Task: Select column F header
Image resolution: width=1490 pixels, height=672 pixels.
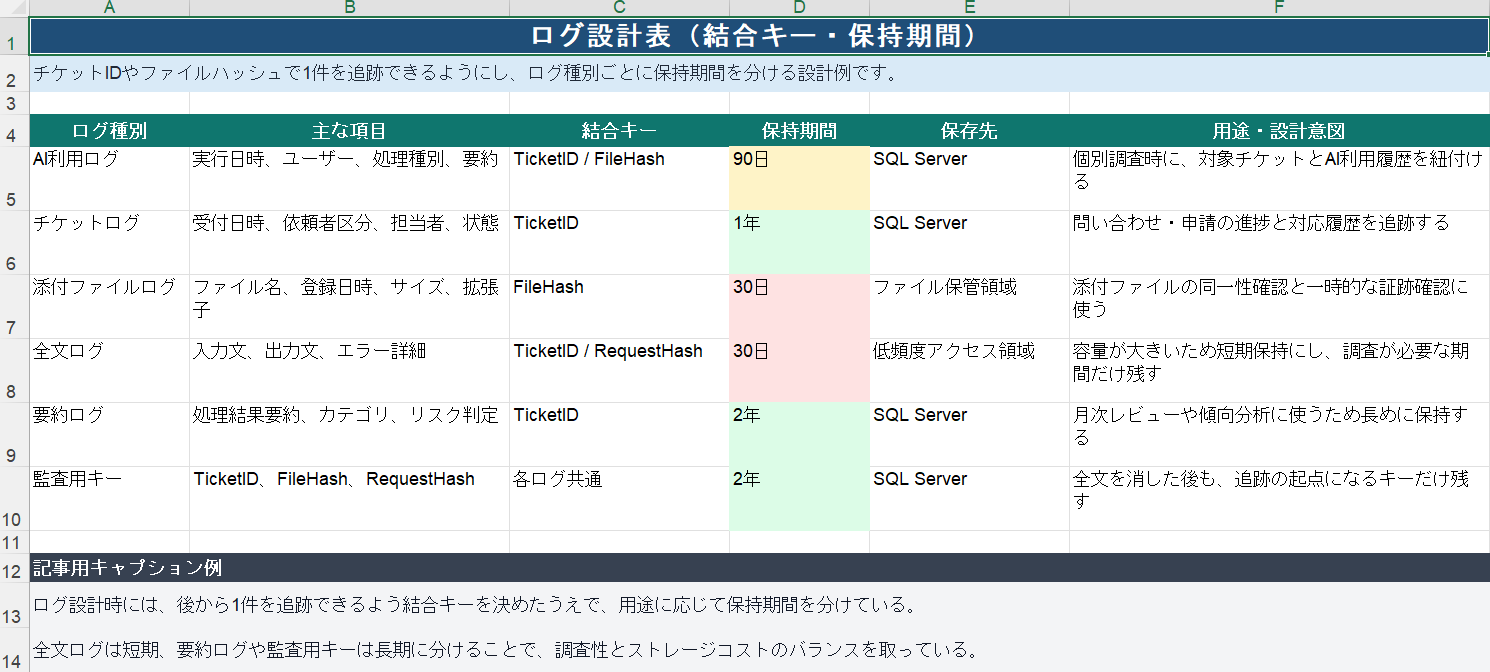Action: click(1279, 8)
